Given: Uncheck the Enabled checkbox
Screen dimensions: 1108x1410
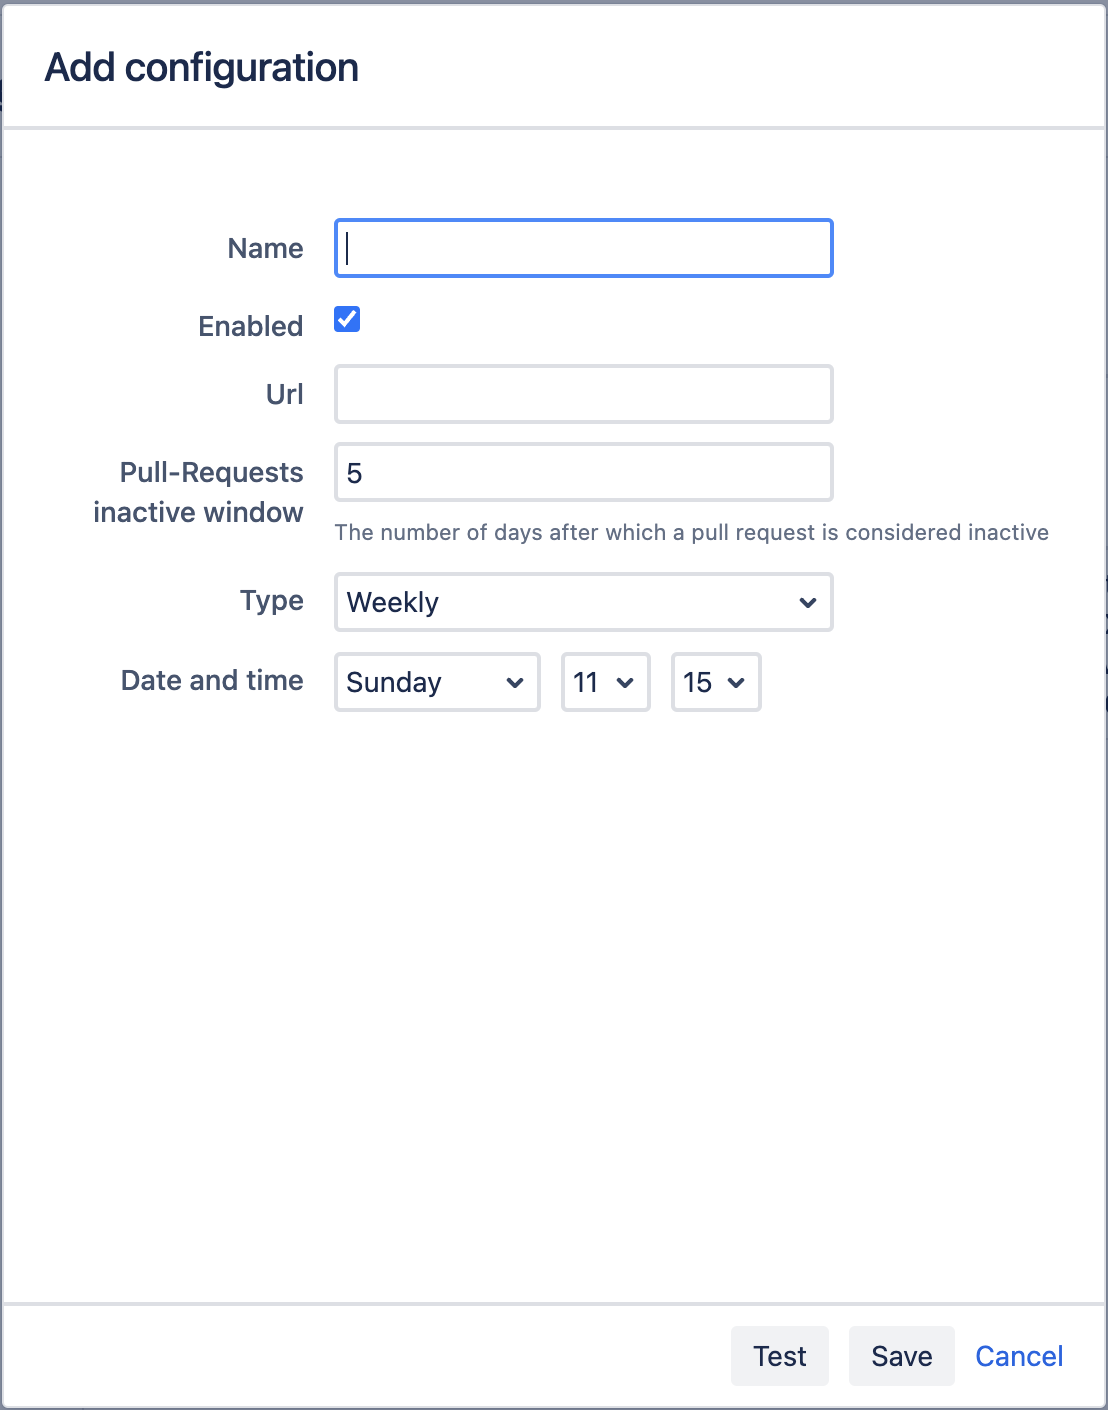Looking at the screenshot, I should point(347,320).
